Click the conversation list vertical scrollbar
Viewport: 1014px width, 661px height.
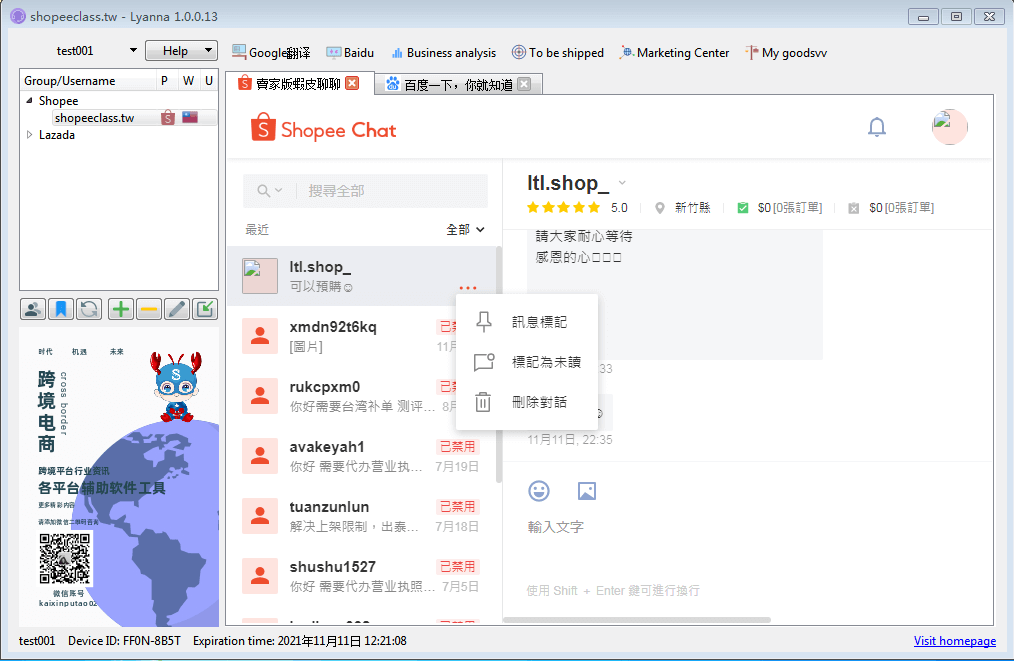click(x=499, y=364)
